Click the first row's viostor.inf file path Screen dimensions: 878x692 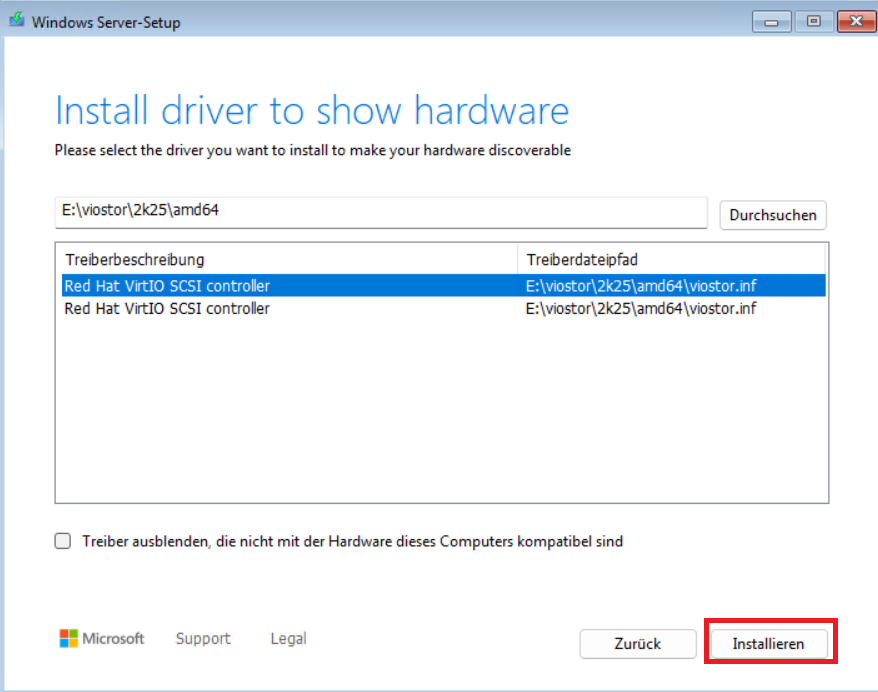coord(640,286)
